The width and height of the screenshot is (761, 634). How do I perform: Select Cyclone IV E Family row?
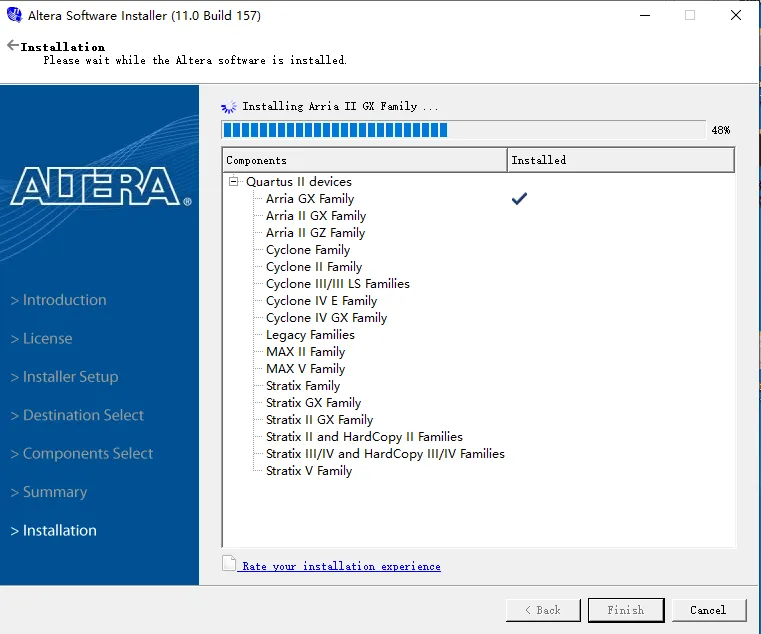(321, 300)
